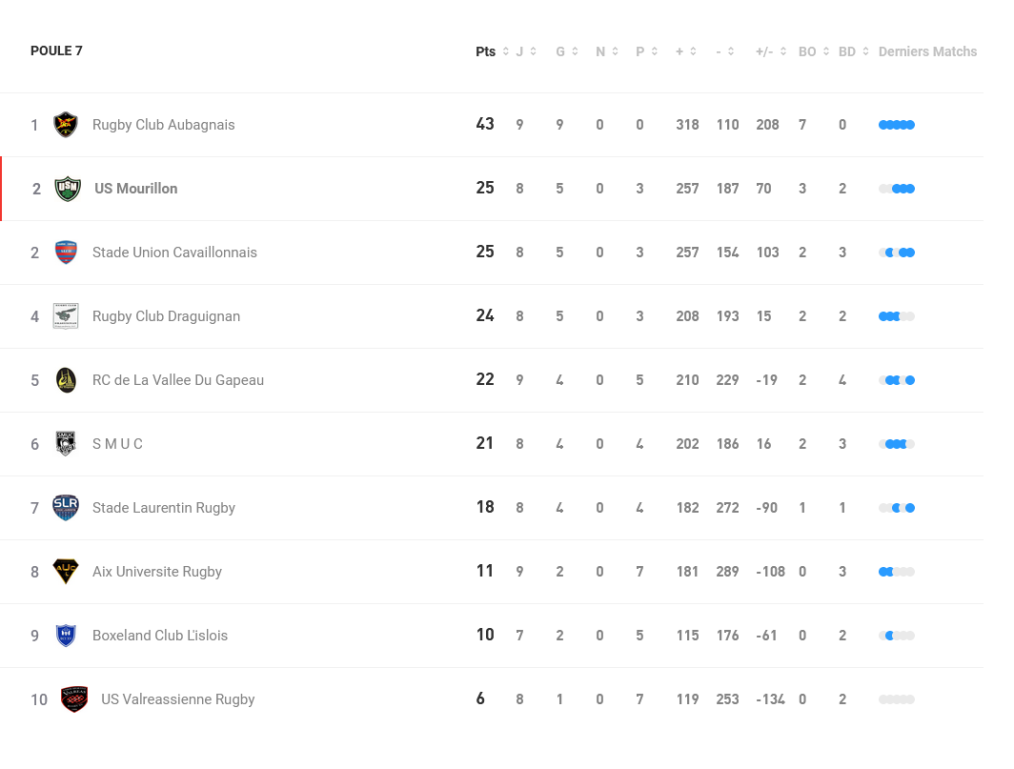1014x769 pixels.
Task: Open the US Mourillon team link
Action: (136, 189)
